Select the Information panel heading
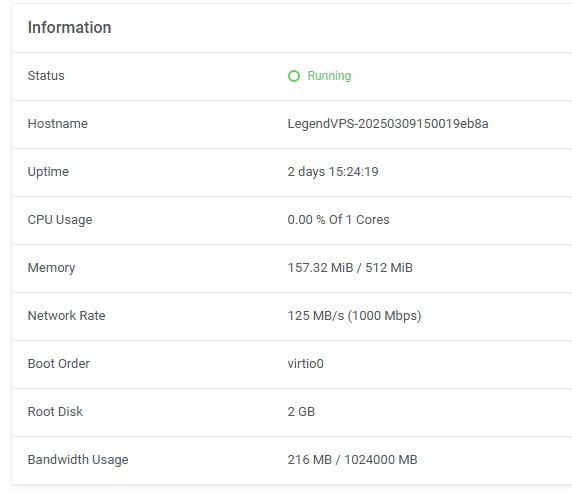This screenshot has width=572, height=502. [x=70, y=27]
